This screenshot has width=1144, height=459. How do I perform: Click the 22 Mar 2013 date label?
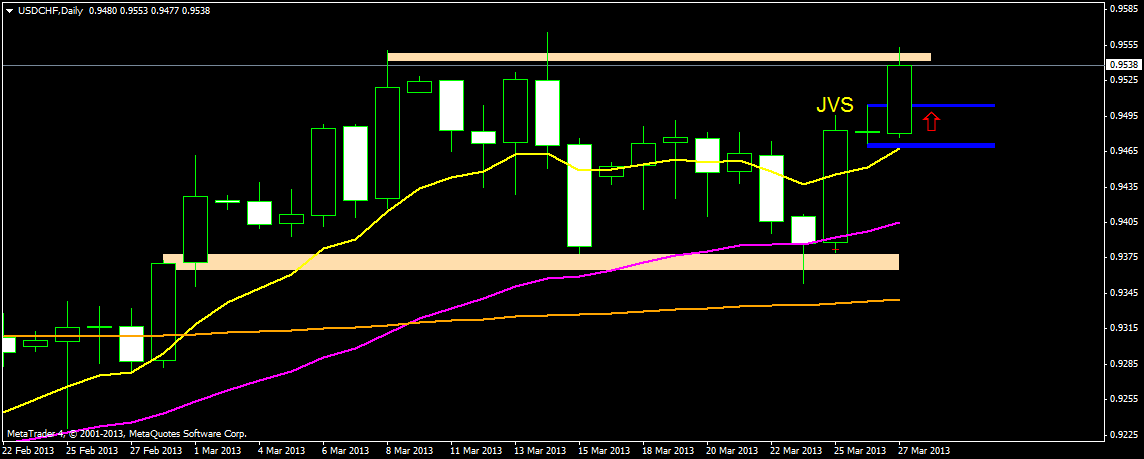coord(797,451)
